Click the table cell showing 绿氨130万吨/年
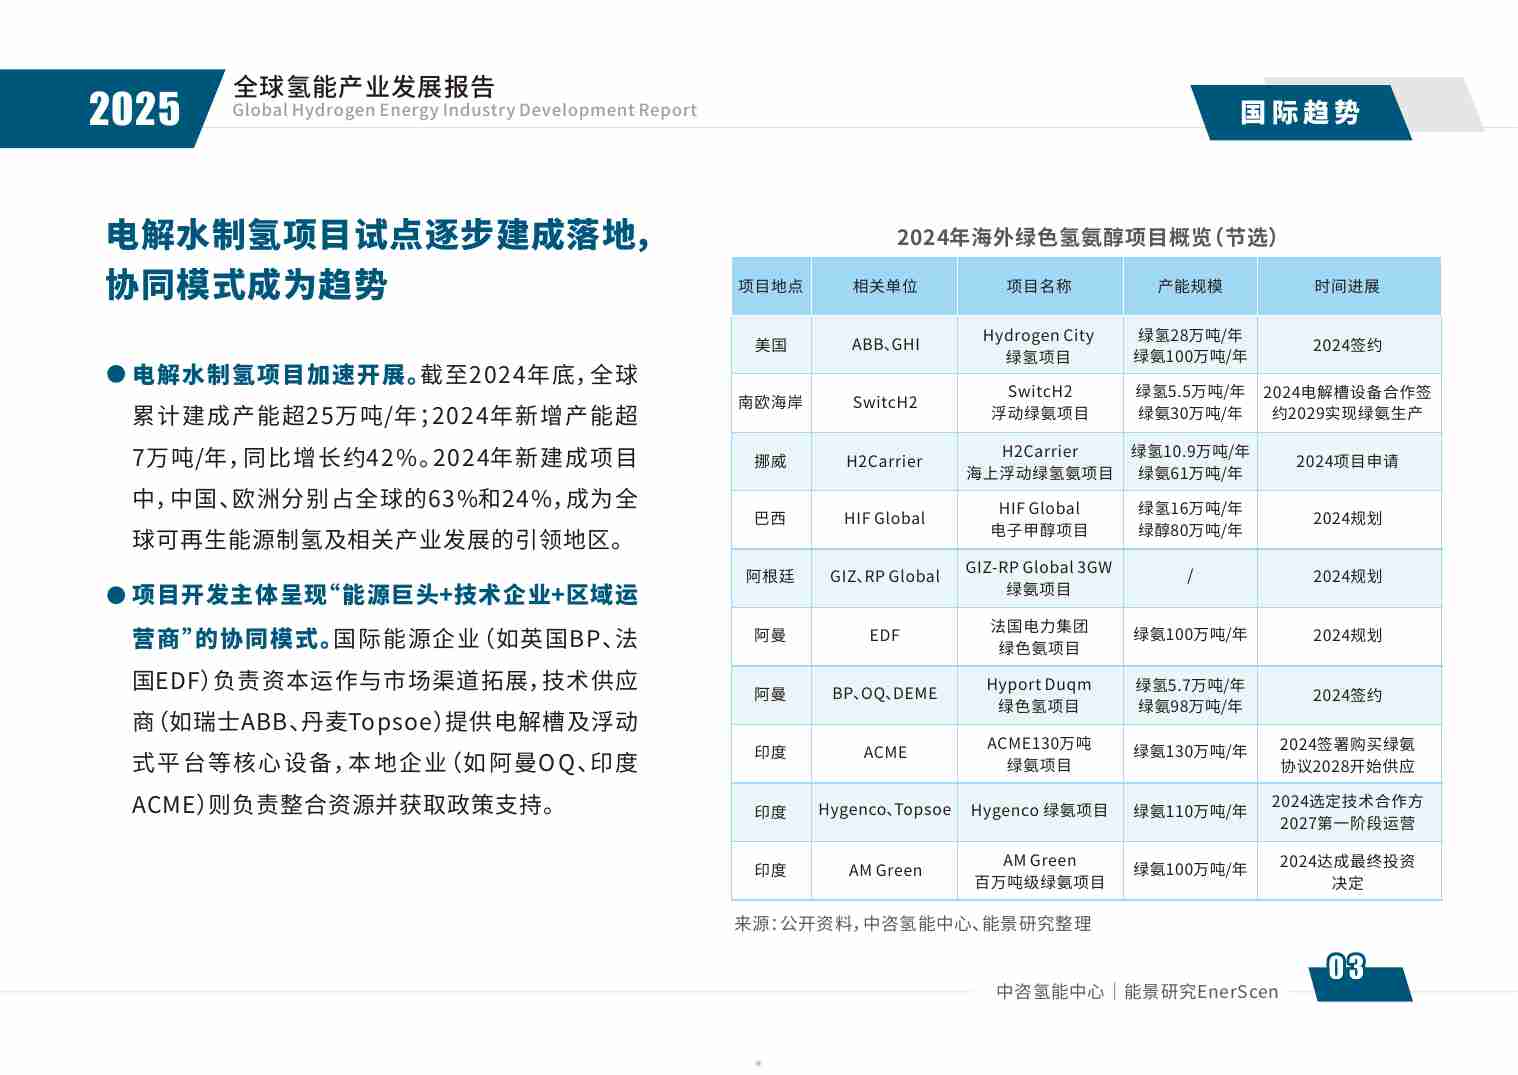This screenshot has height=1075, width=1518. click(1189, 752)
